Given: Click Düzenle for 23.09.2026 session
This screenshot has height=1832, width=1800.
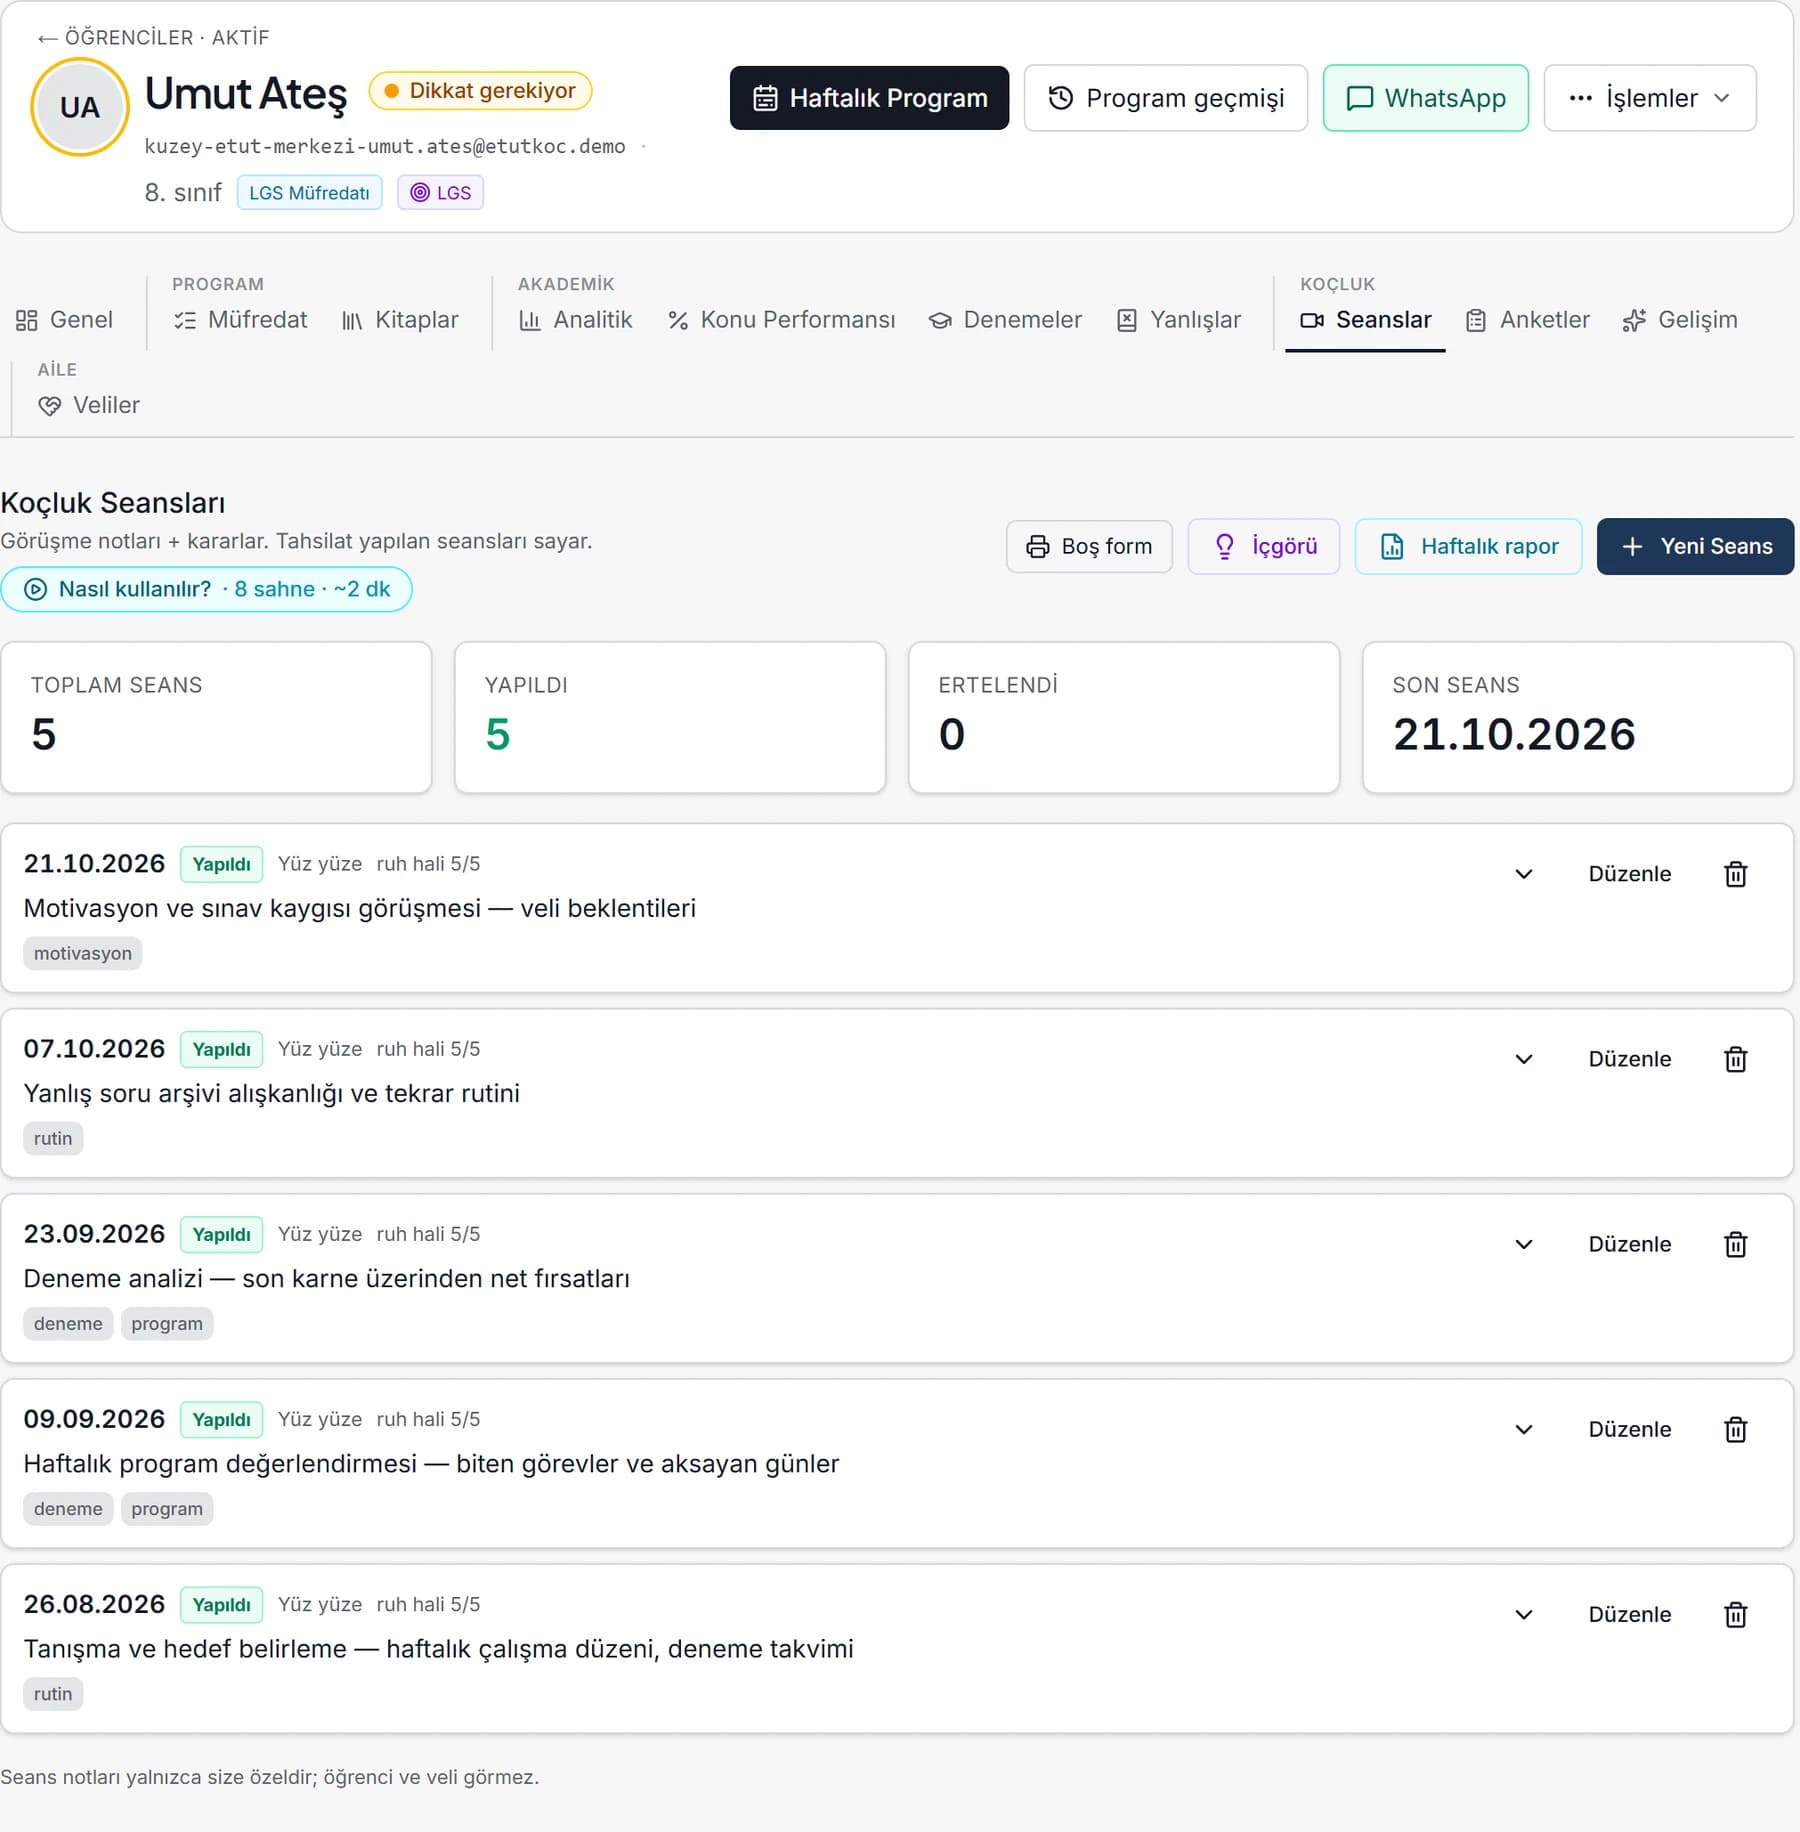Looking at the screenshot, I should point(1629,1244).
